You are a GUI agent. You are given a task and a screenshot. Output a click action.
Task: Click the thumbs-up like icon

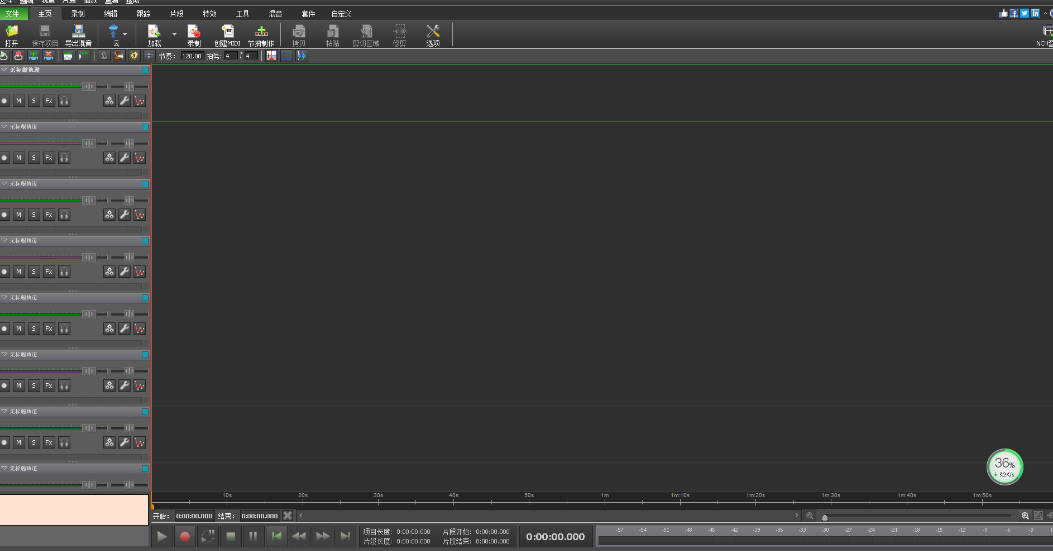point(1003,13)
